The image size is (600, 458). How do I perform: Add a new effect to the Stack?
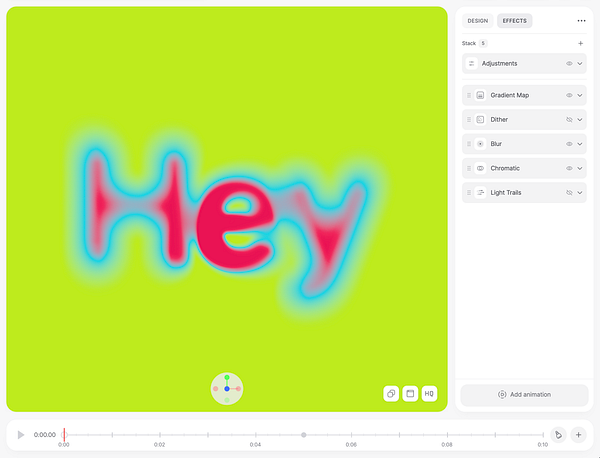coord(580,43)
